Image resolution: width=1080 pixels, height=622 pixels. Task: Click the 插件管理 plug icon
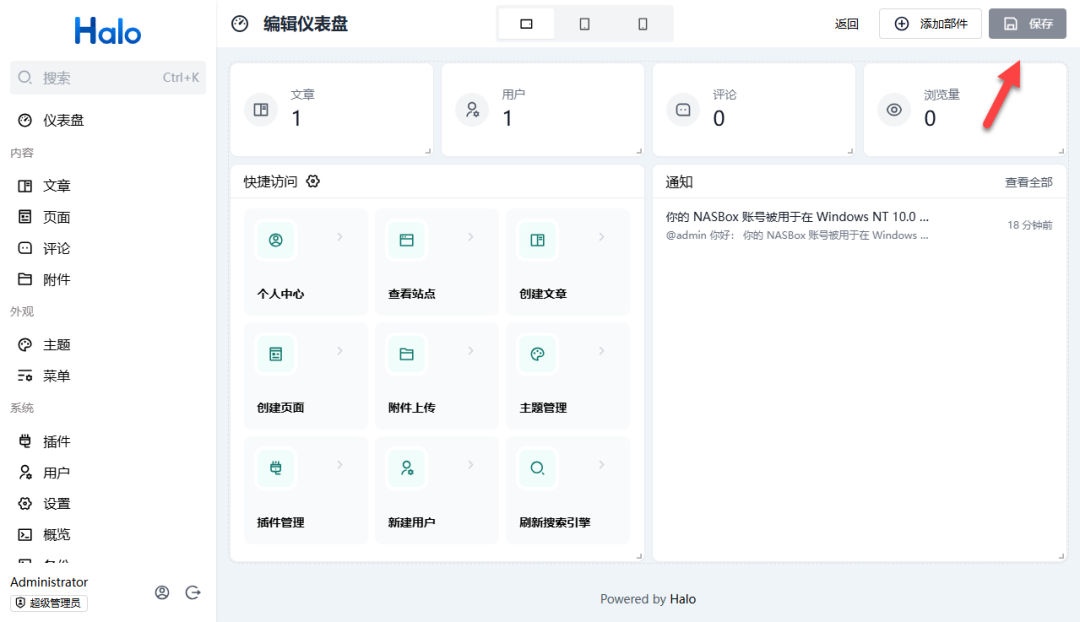point(276,468)
